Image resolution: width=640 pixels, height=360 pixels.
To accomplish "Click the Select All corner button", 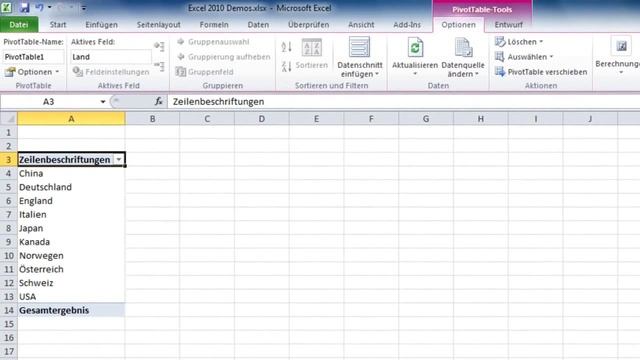I will pos(9,119).
